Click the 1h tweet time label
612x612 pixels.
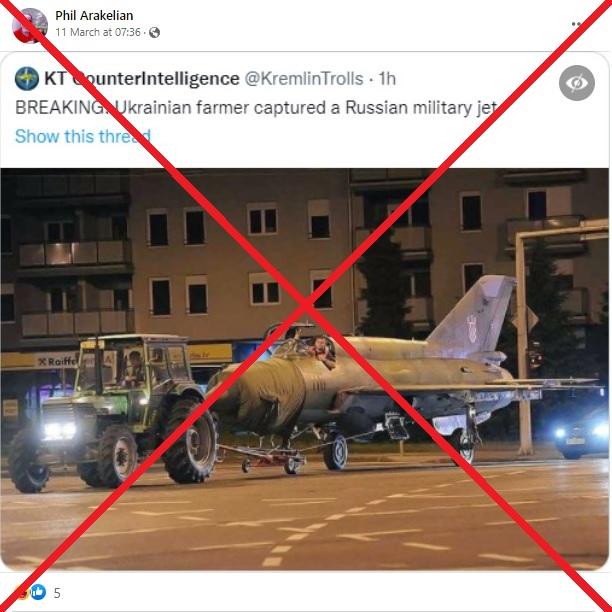[x=387, y=79]
